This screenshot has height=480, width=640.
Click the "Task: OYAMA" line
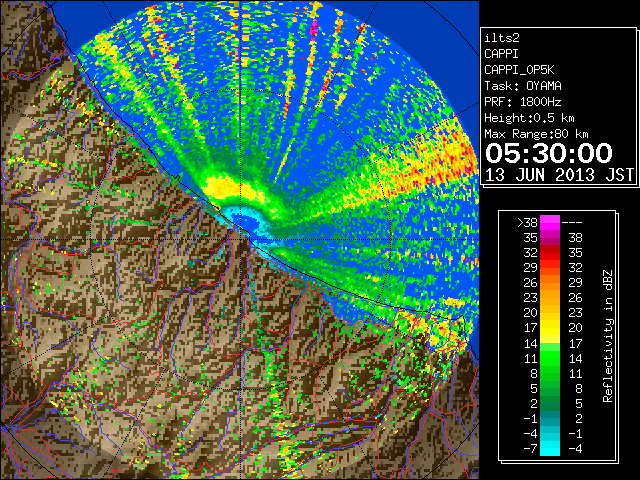[523, 86]
